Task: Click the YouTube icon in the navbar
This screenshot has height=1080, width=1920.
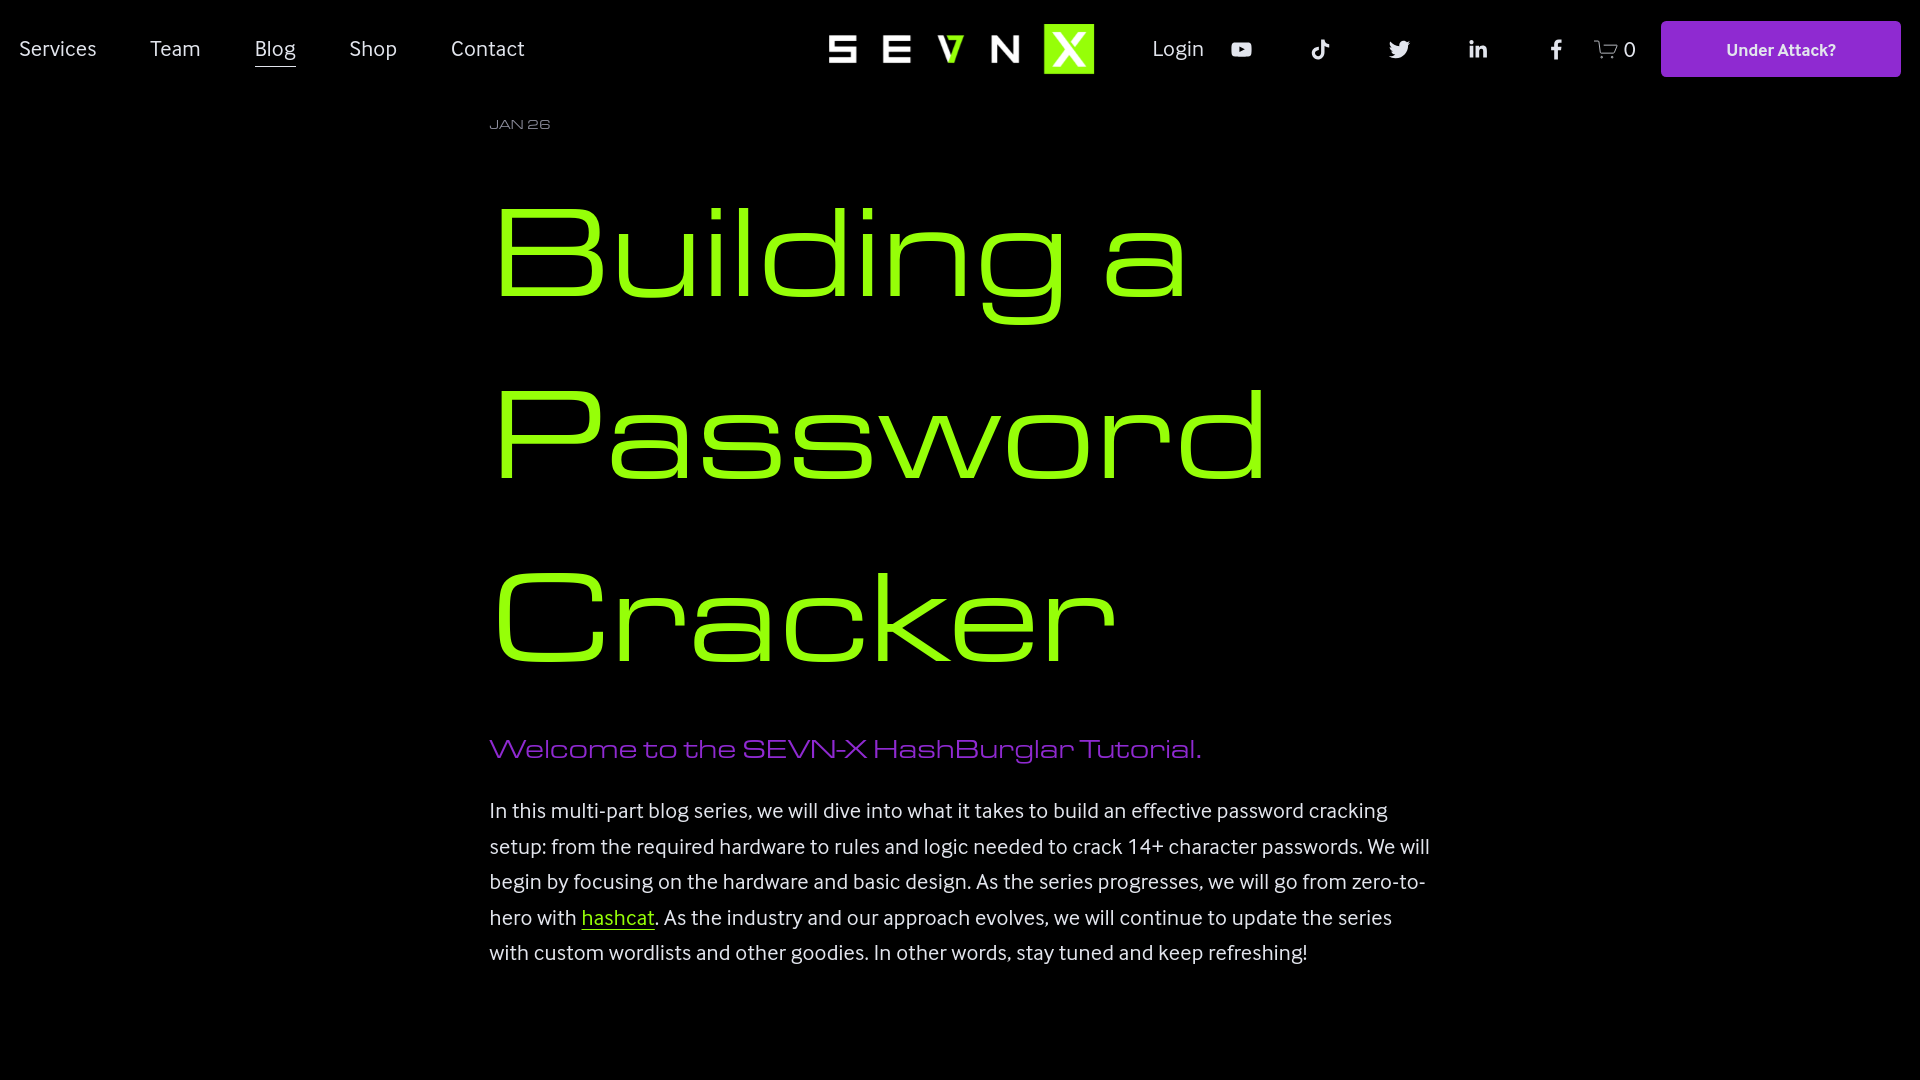Action: pos(1241,49)
